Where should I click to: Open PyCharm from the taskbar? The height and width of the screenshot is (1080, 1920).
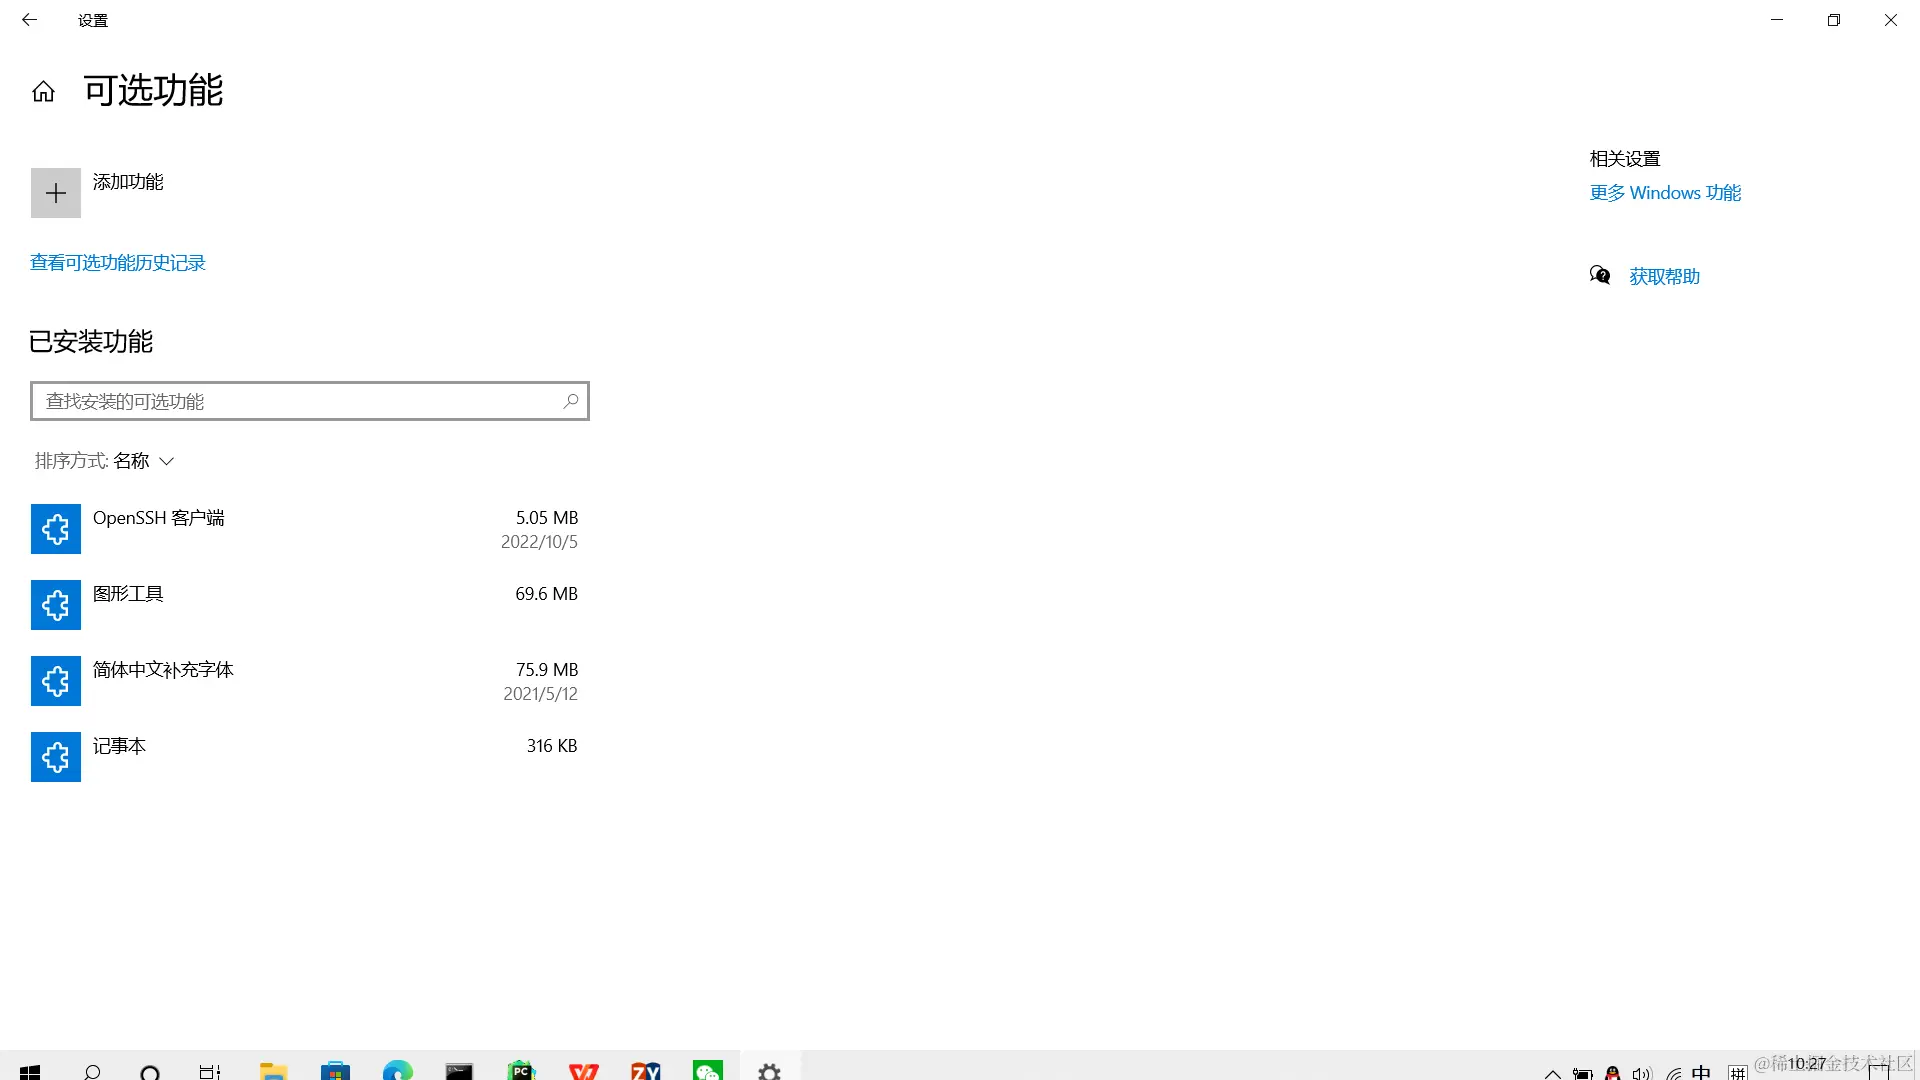(521, 1071)
